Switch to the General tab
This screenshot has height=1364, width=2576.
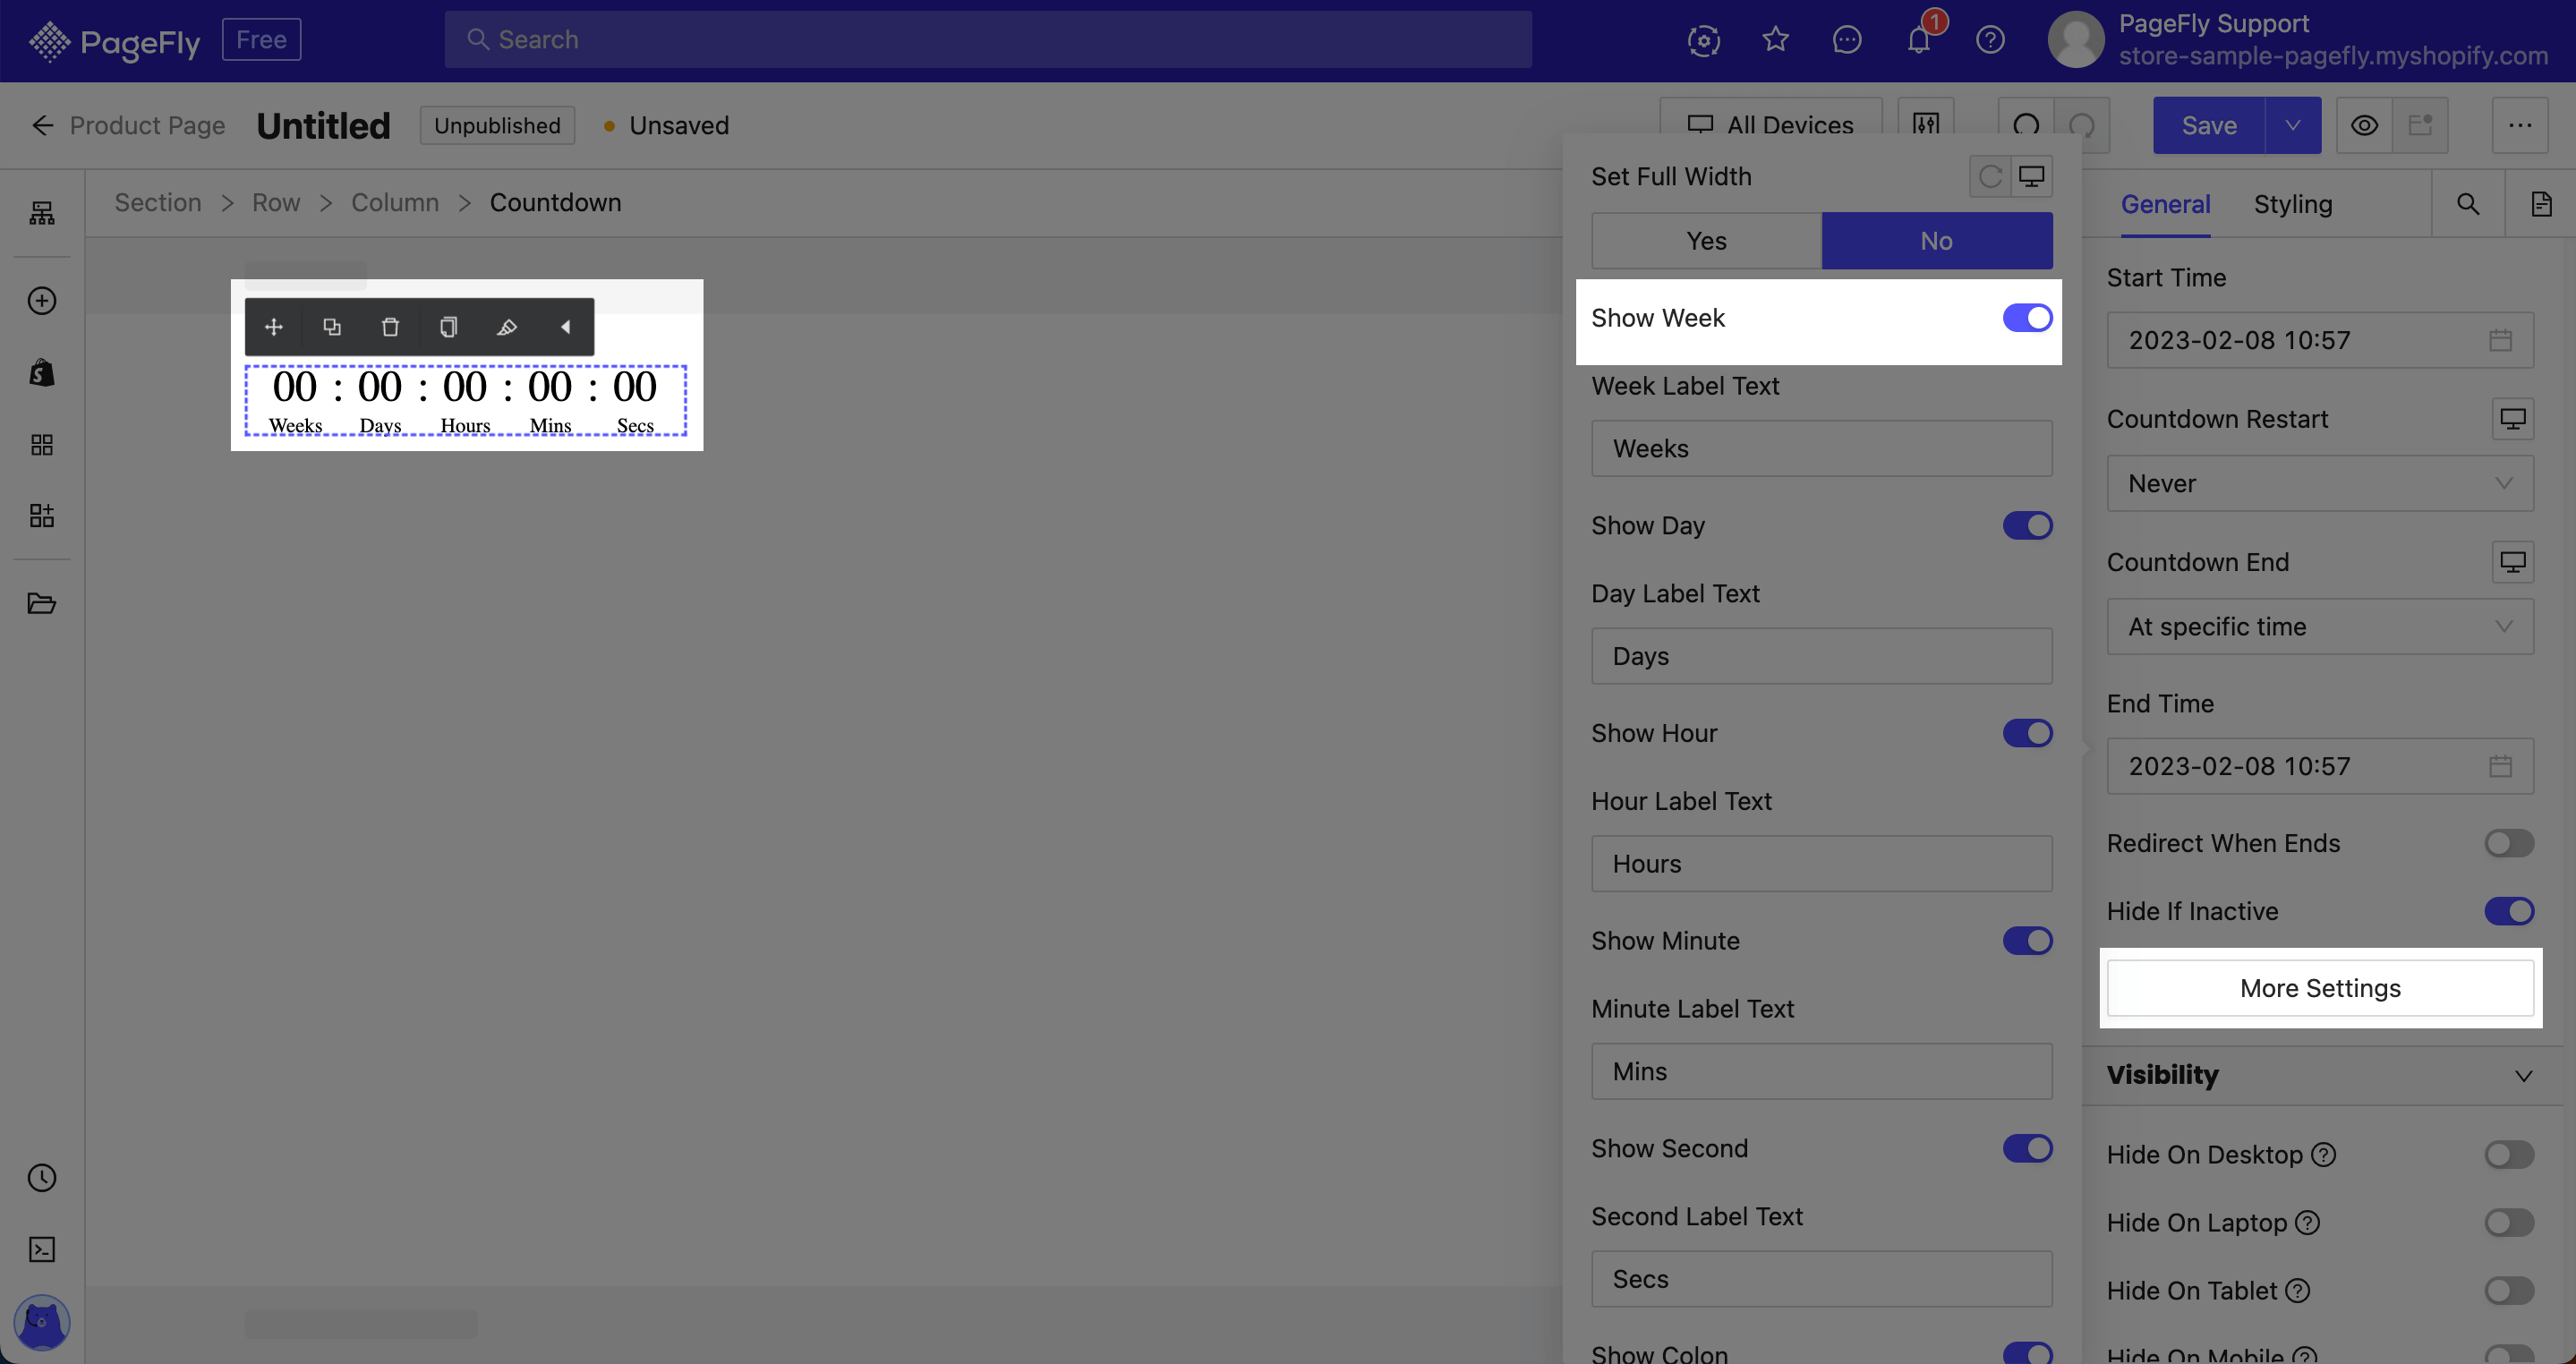(x=2165, y=204)
